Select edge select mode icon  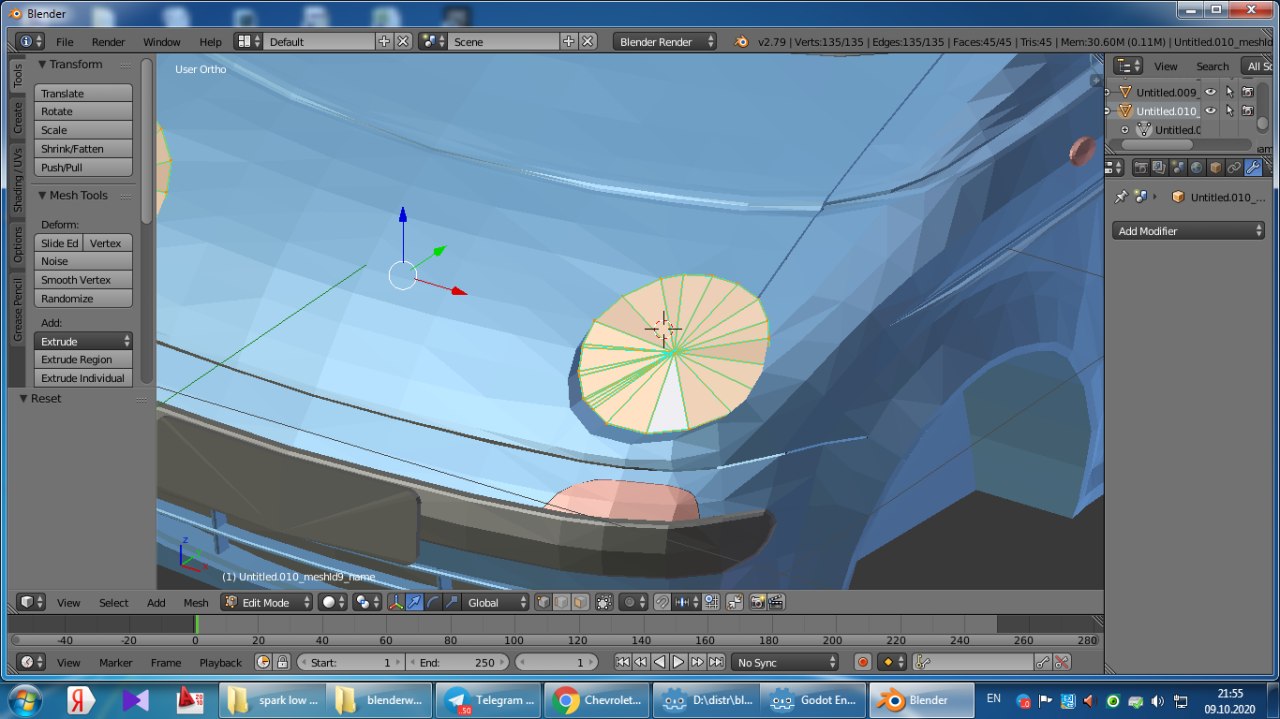pyautogui.click(x=562, y=602)
